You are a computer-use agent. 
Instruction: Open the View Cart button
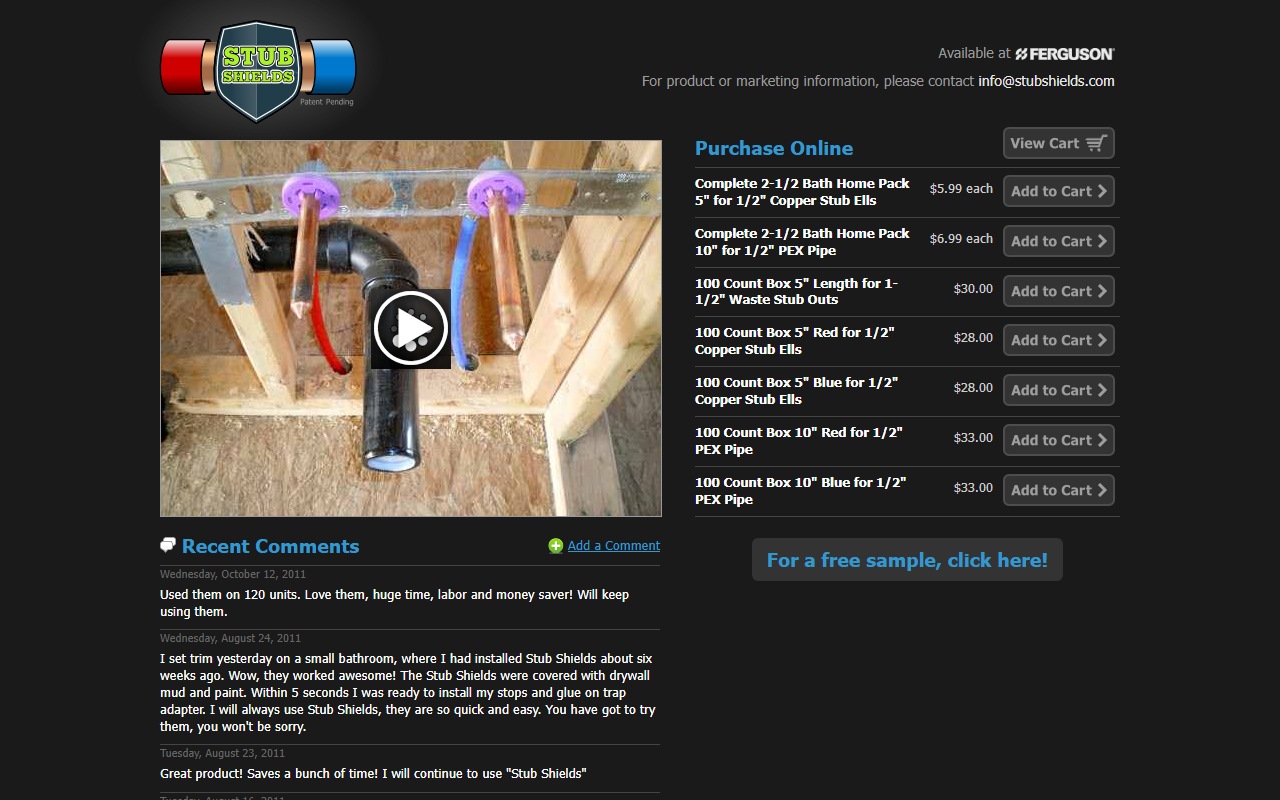click(1058, 143)
